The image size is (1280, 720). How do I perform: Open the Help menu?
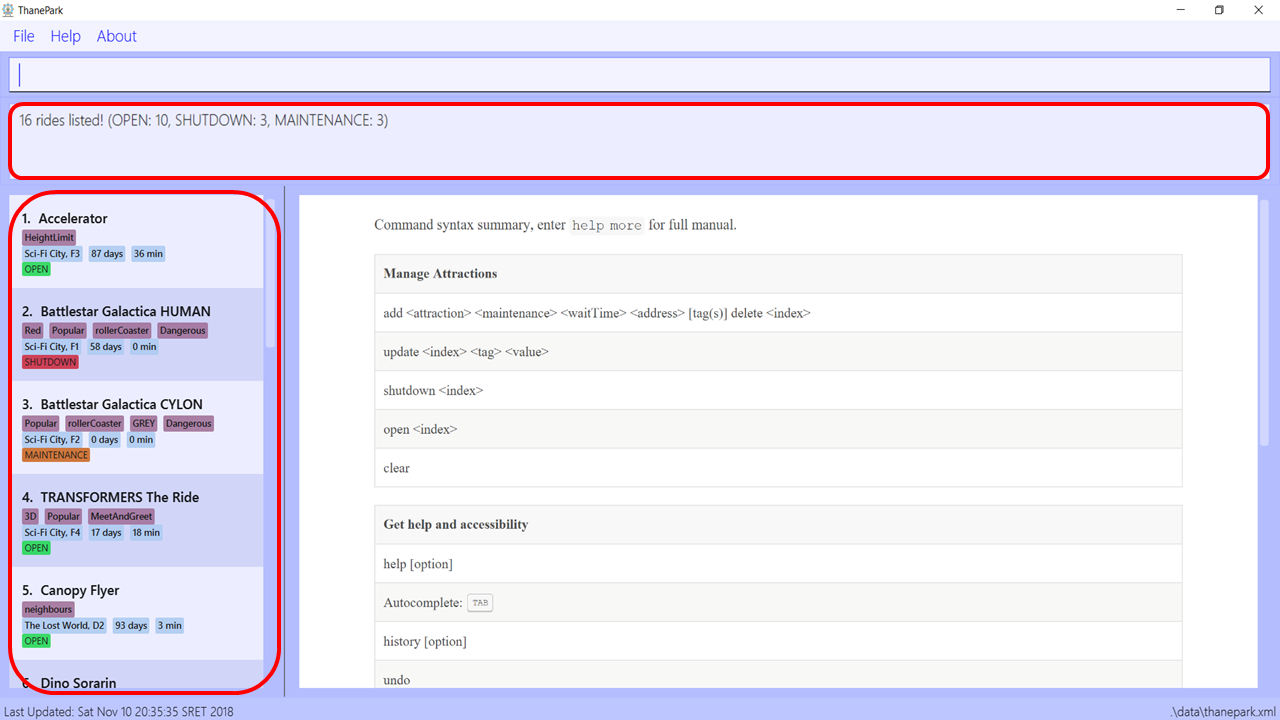(x=65, y=36)
